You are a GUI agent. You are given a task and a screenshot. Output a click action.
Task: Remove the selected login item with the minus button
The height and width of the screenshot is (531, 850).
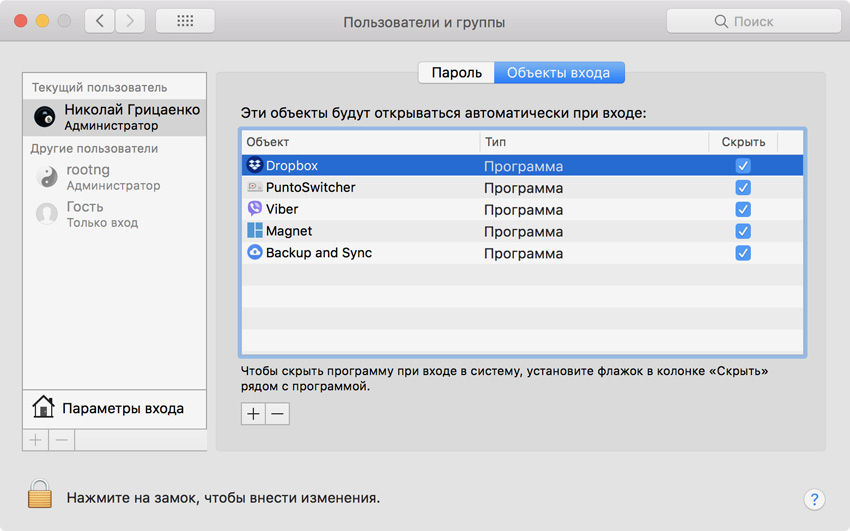pyautogui.click(x=277, y=414)
